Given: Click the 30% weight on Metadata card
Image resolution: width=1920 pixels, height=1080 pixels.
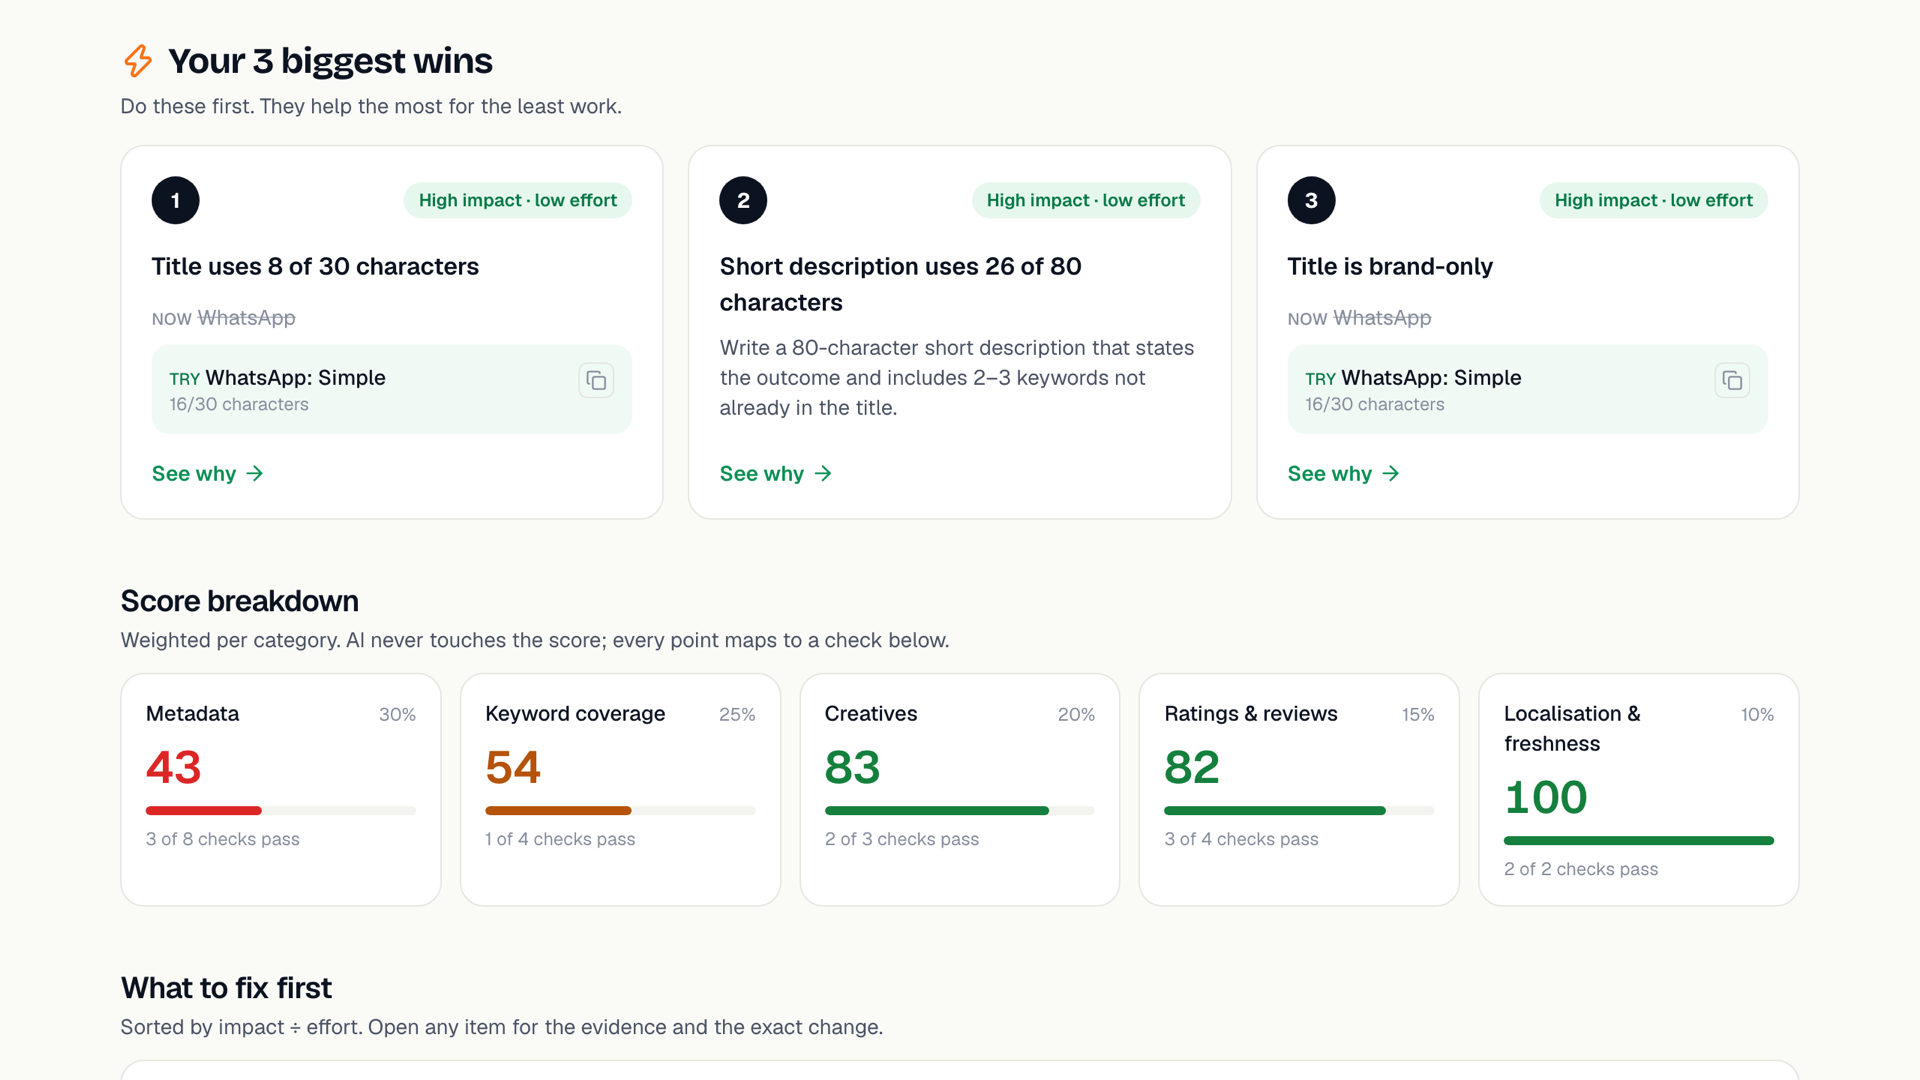Looking at the screenshot, I should (x=397, y=714).
